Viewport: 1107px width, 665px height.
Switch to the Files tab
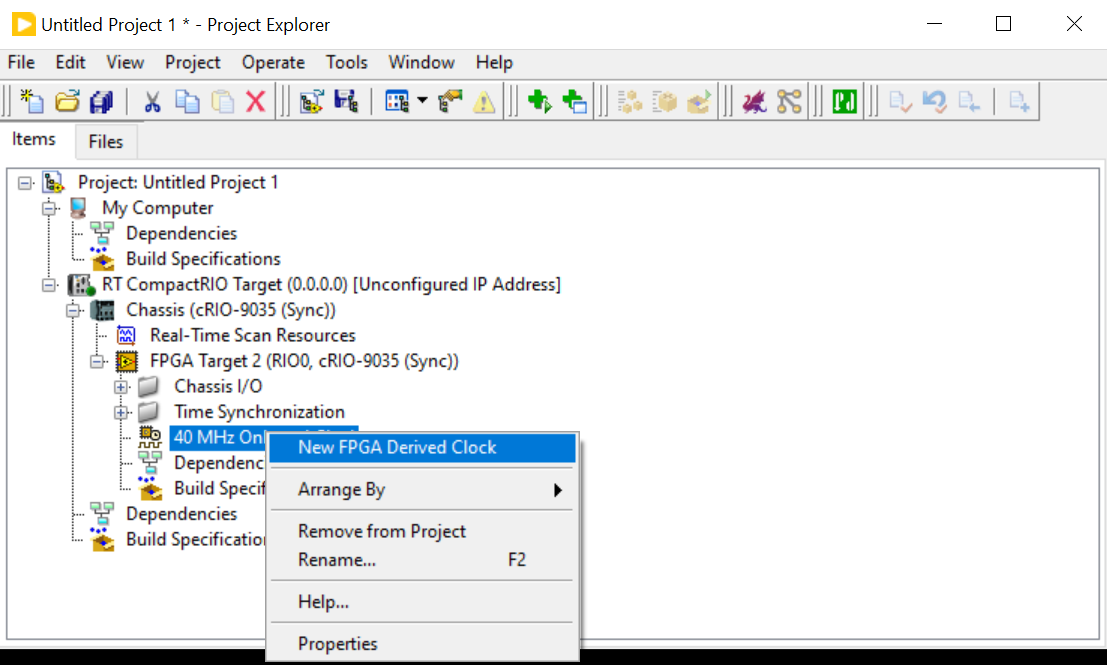[x=106, y=141]
